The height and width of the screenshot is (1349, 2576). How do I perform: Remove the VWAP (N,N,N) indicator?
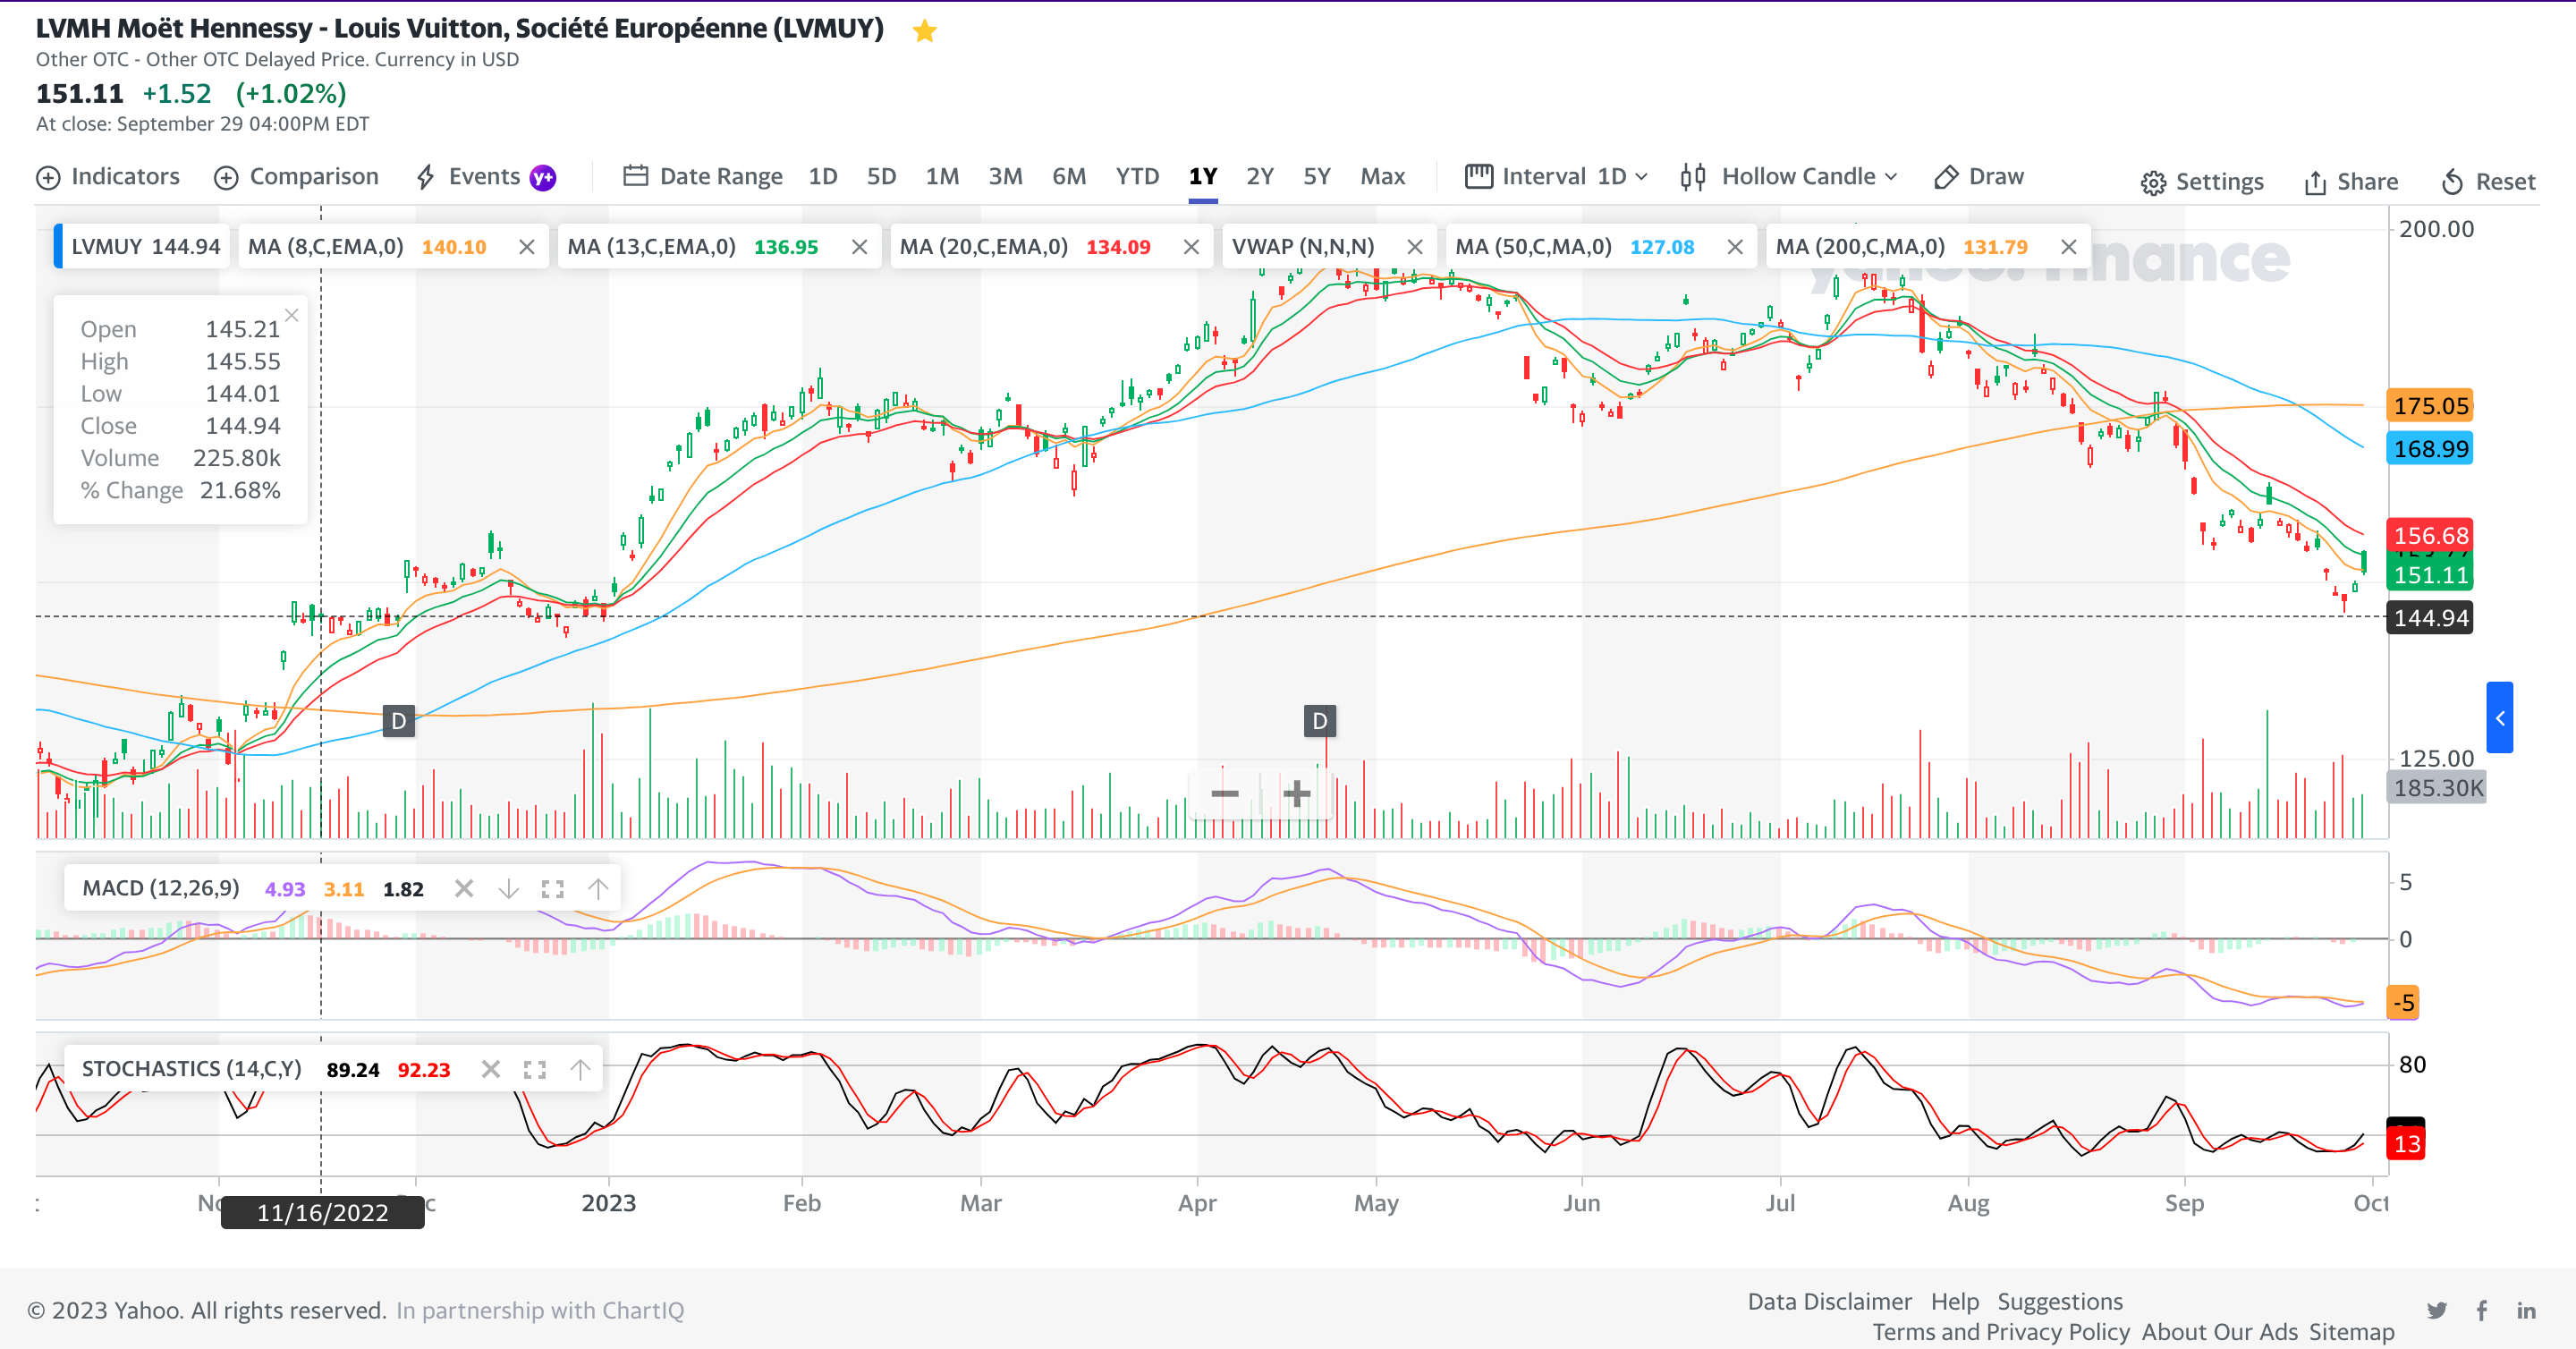click(x=1414, y=247)
